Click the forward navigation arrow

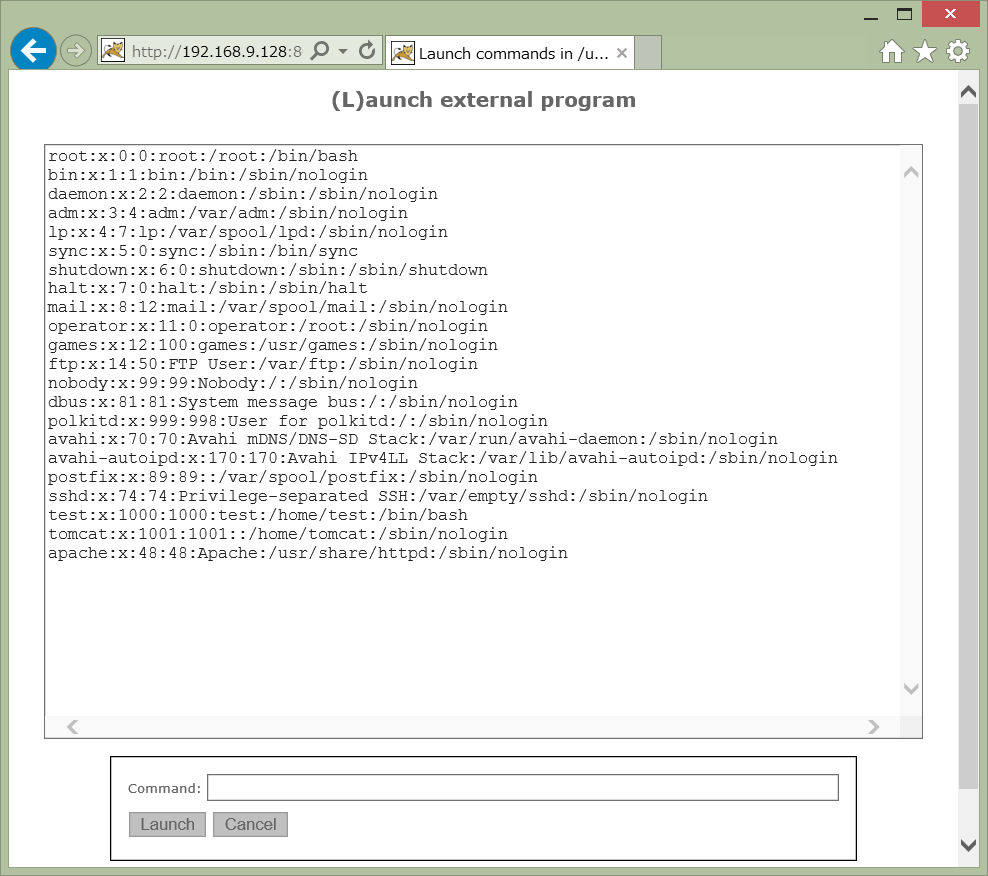(x=76, y=50)
